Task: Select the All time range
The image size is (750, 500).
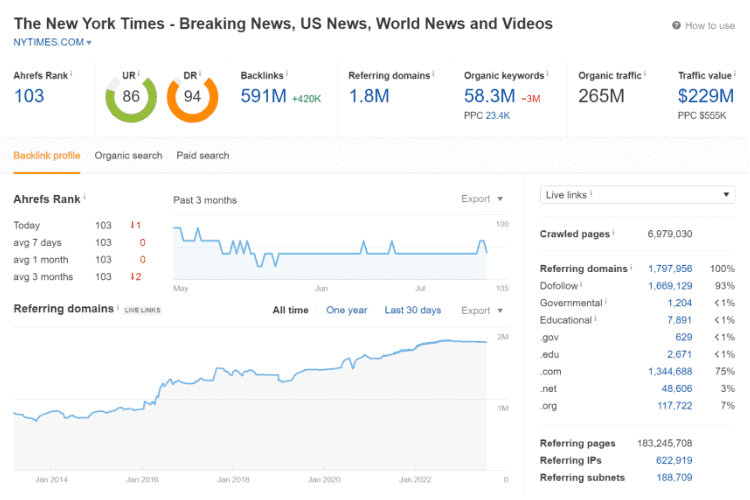Action: tap(290, 310)
